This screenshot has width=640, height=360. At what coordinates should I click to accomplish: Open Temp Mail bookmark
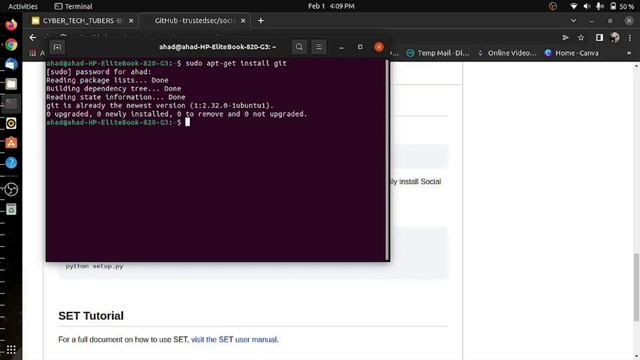click(x=438, y=53)
